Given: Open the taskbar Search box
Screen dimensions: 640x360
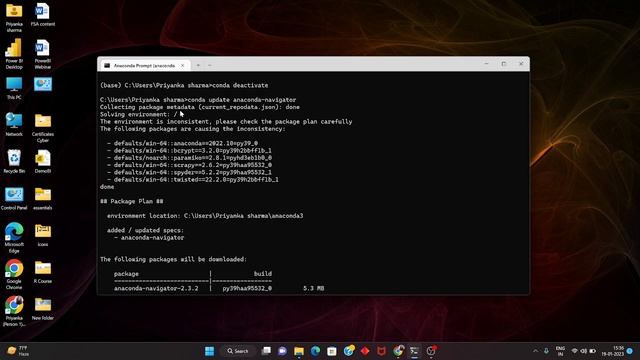Looking at the screenshot, I should 238,351.
